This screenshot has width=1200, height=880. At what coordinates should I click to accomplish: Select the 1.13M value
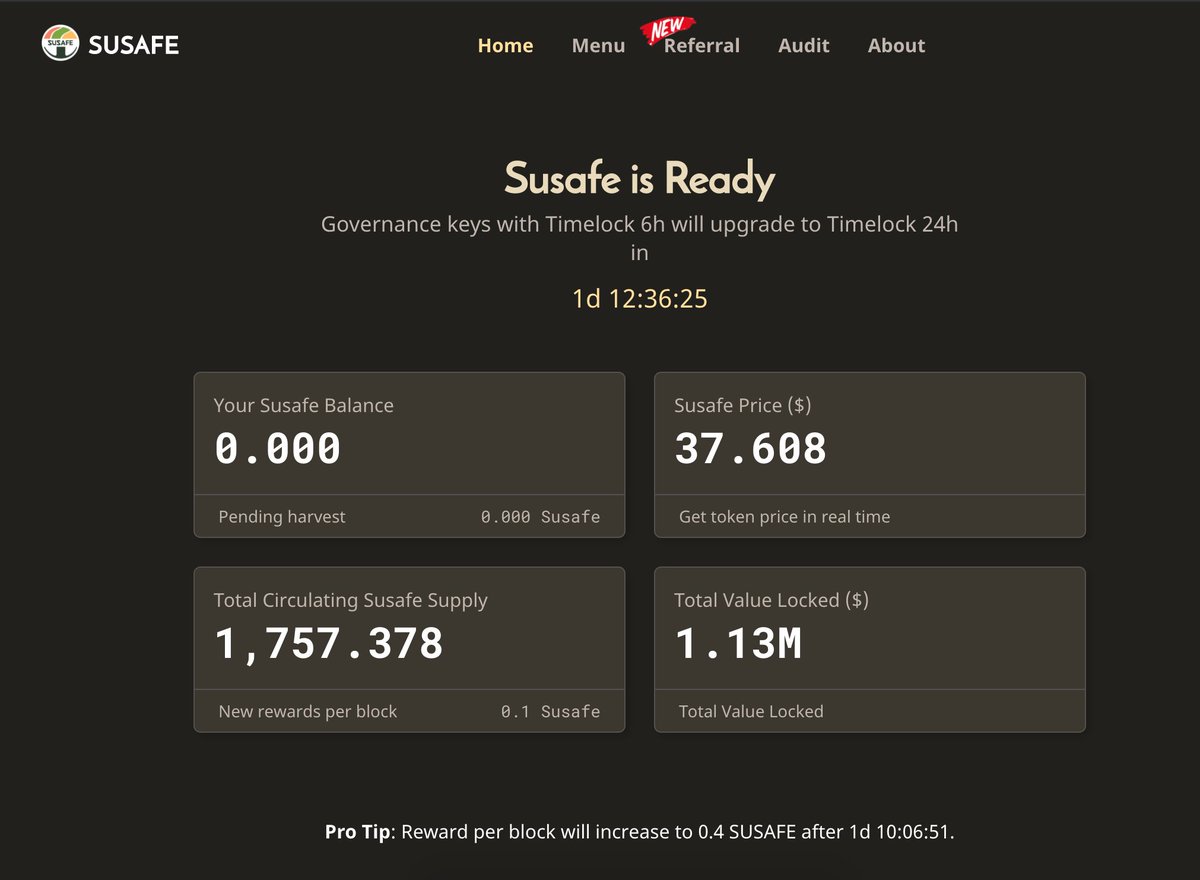coord(738,644)
